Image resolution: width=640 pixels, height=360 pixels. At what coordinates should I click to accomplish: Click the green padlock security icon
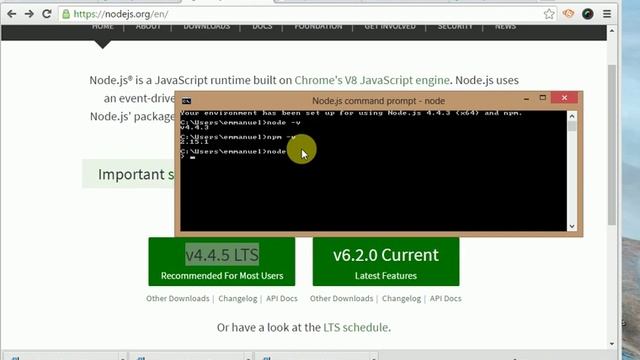(66, 14)
